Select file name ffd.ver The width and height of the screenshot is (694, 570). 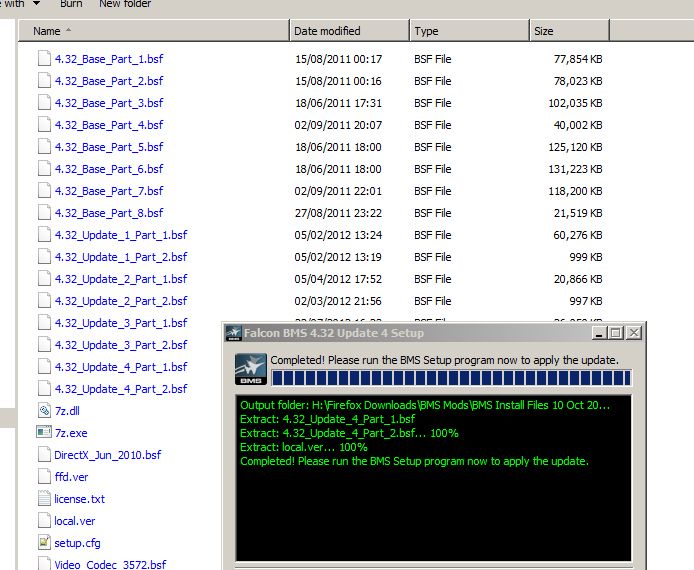71,477
